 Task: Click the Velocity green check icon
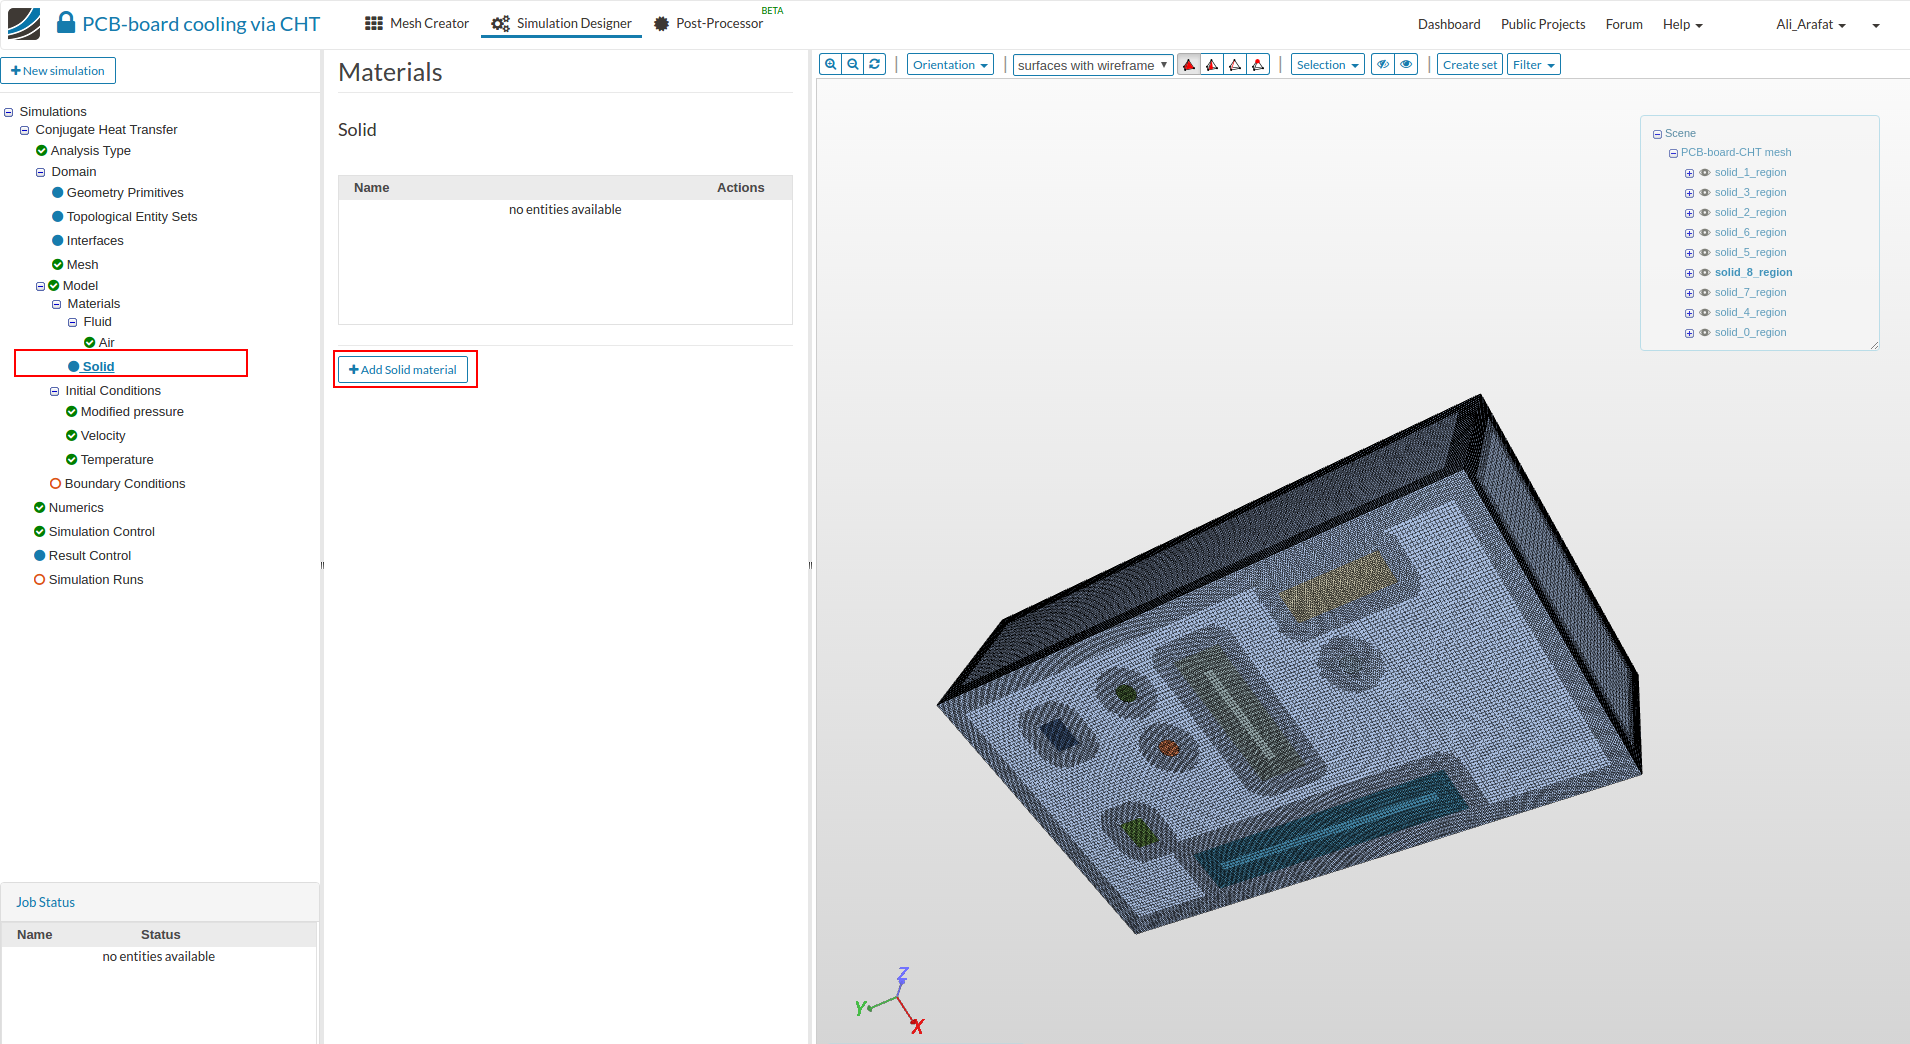[x=71, y=436]
